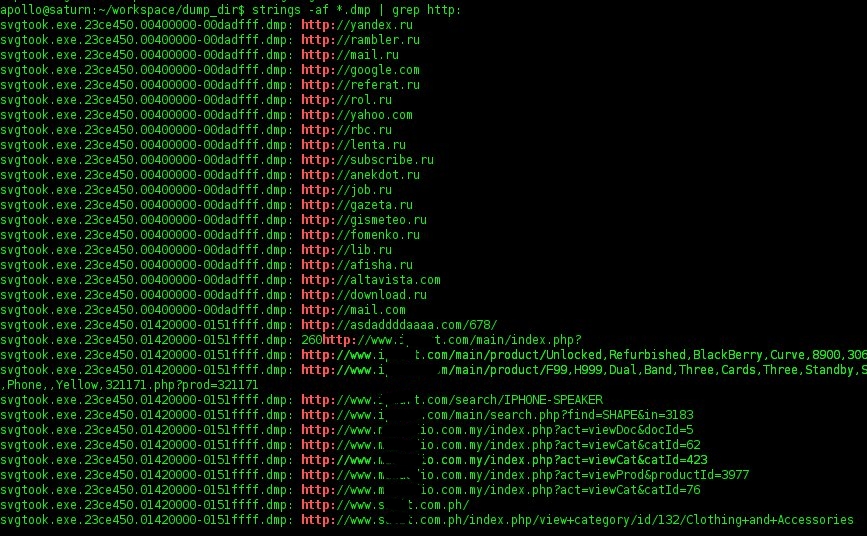The image size is (867, 536).
Task: Select the http://gismeteo.ru URL
Action: coord(364,220)
